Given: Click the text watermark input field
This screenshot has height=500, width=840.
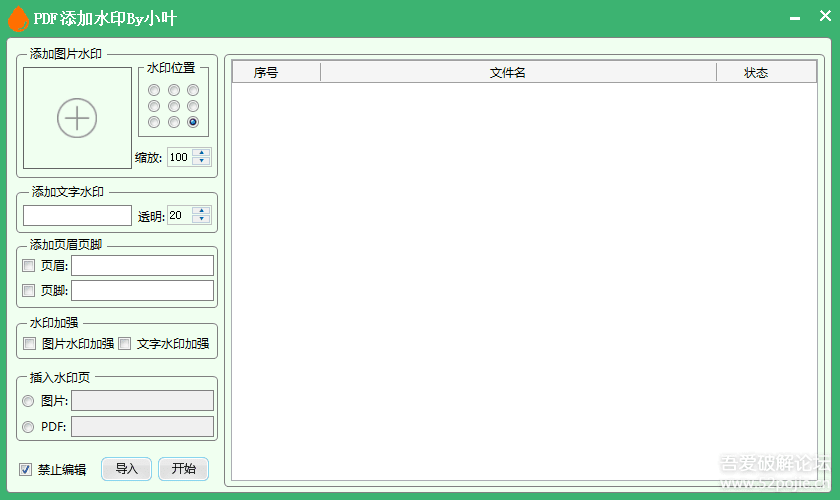Looking at the screenshot, I should click(77, 215).
